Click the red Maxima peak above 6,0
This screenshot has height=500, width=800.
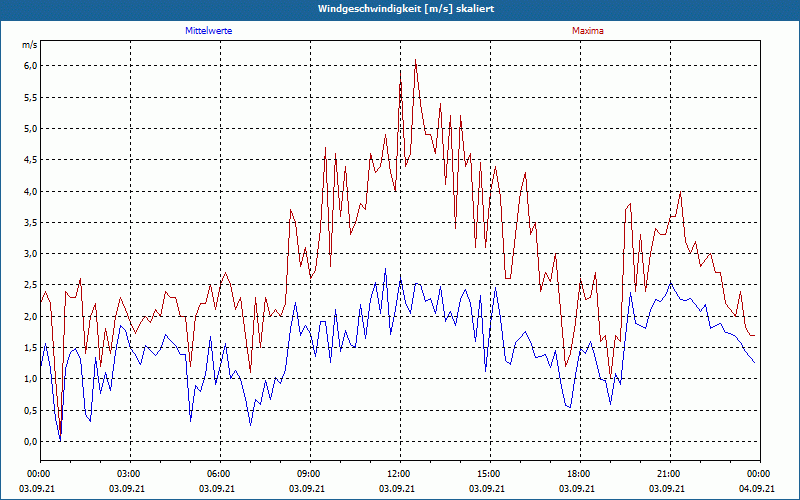[x=415, y=60]
